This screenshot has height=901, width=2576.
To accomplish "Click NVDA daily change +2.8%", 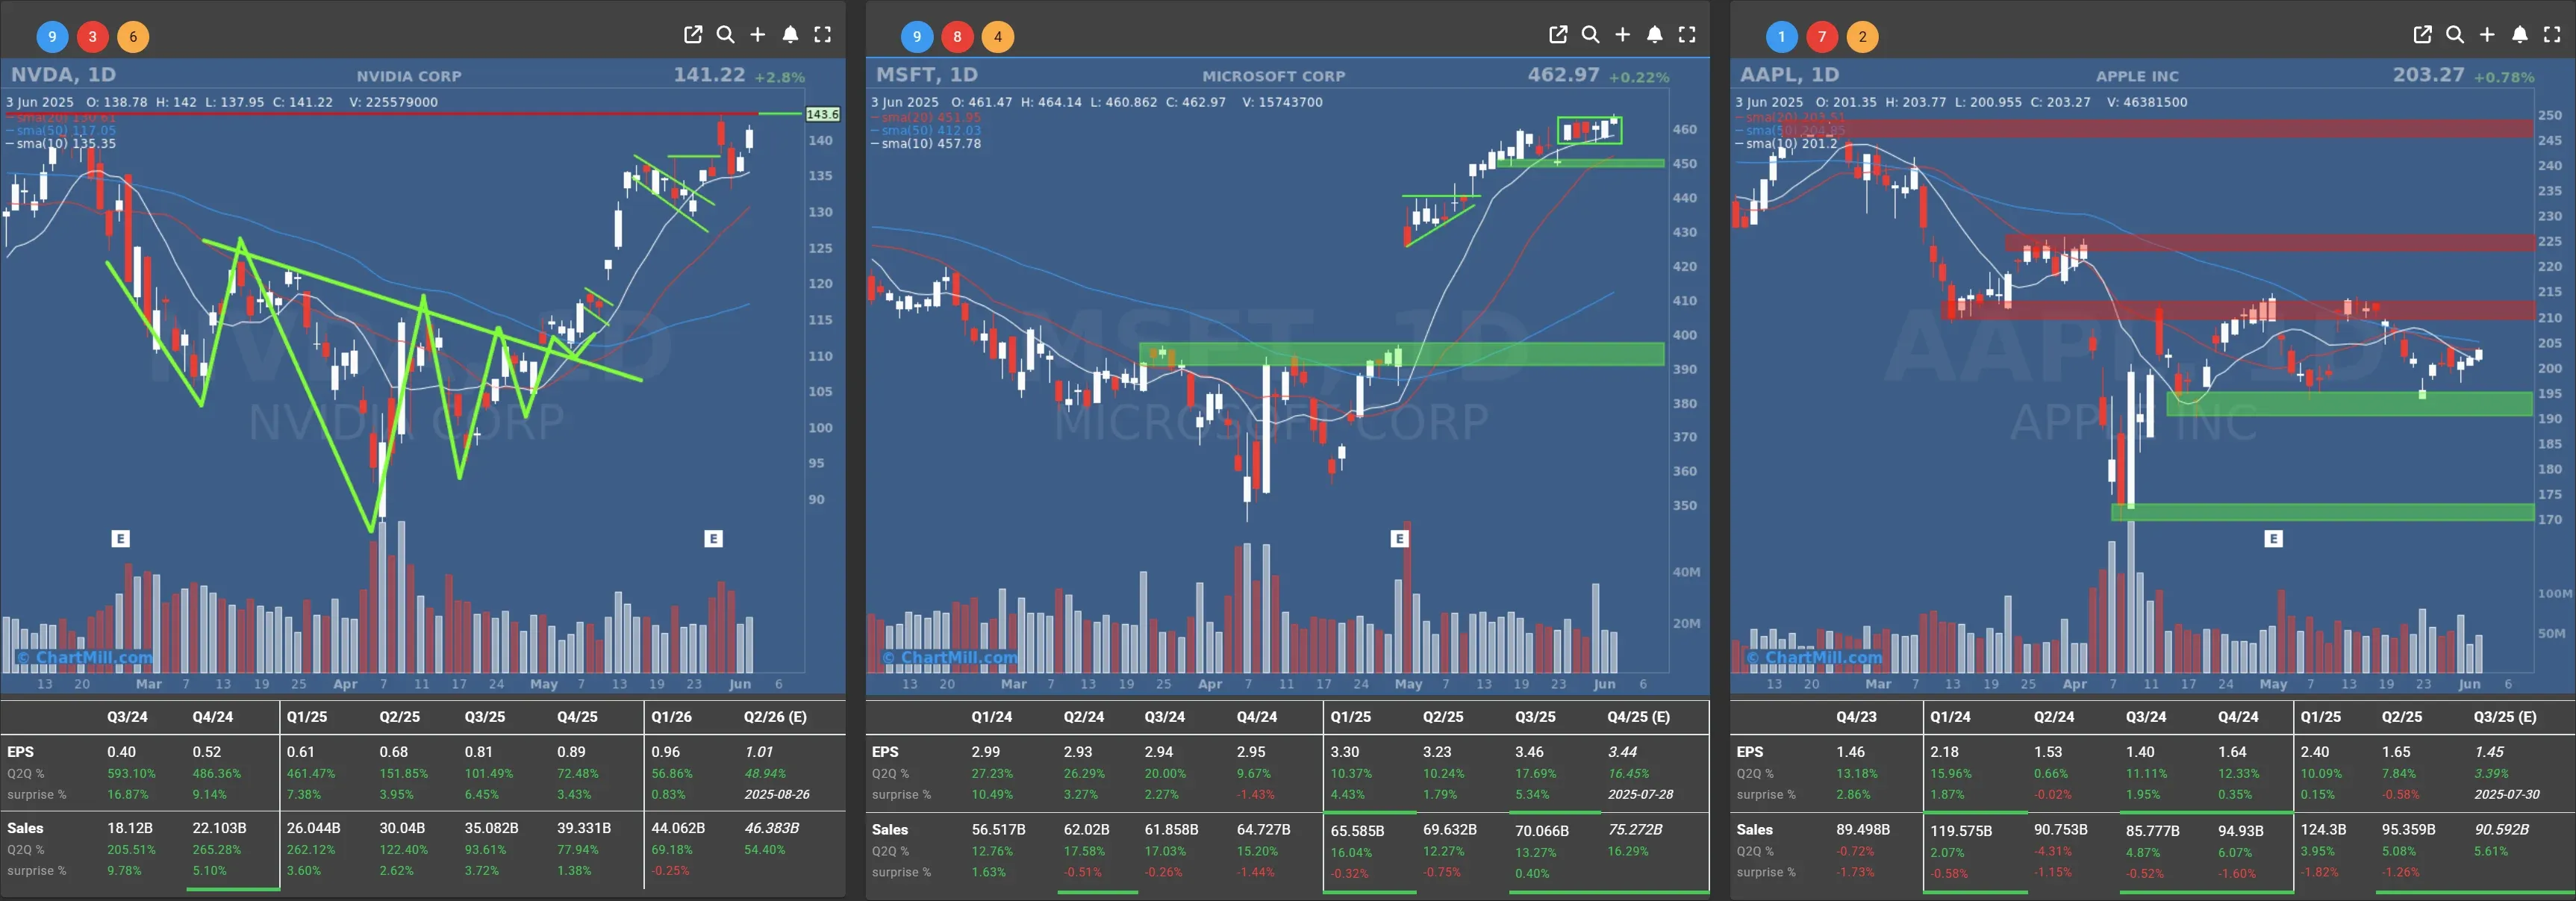I will point(779,77).
